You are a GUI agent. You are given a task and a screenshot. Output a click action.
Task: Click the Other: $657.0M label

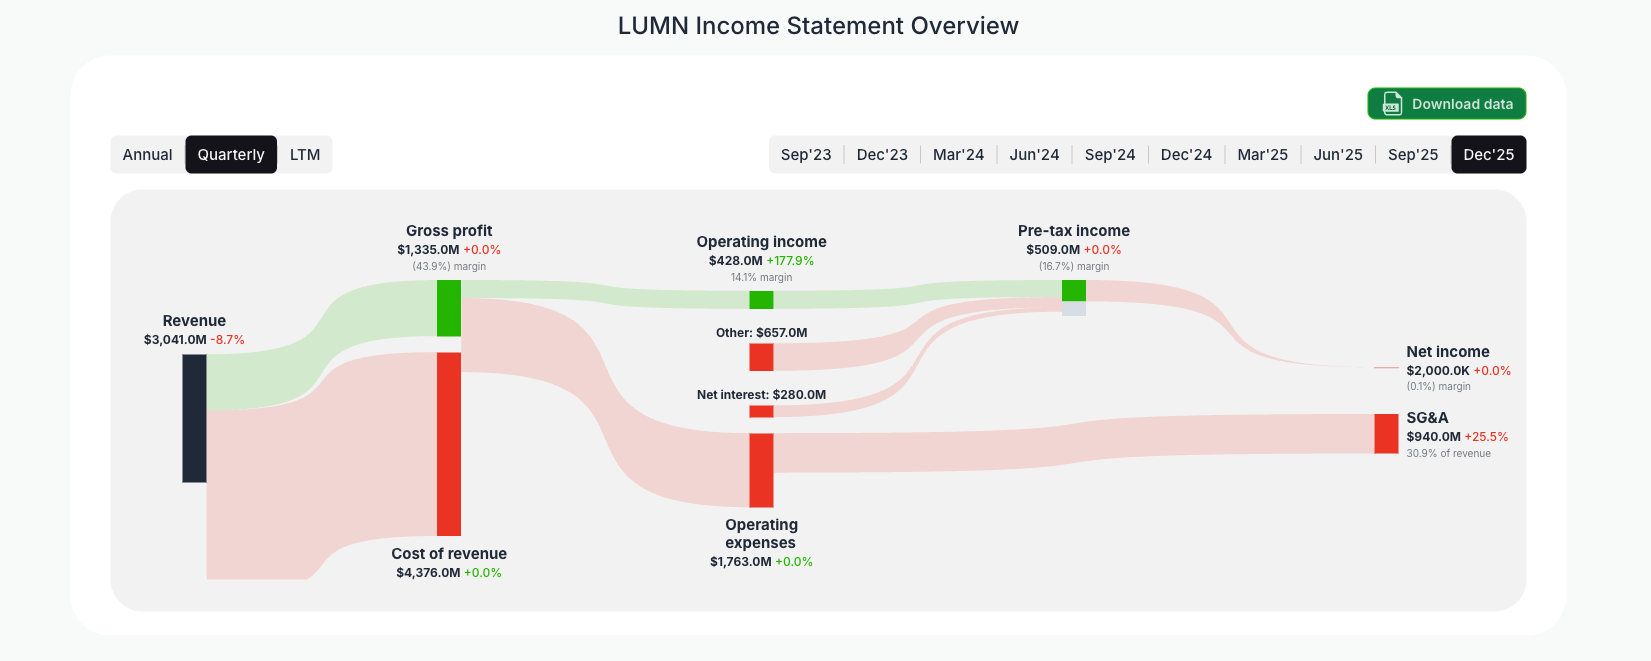[761, 333]
